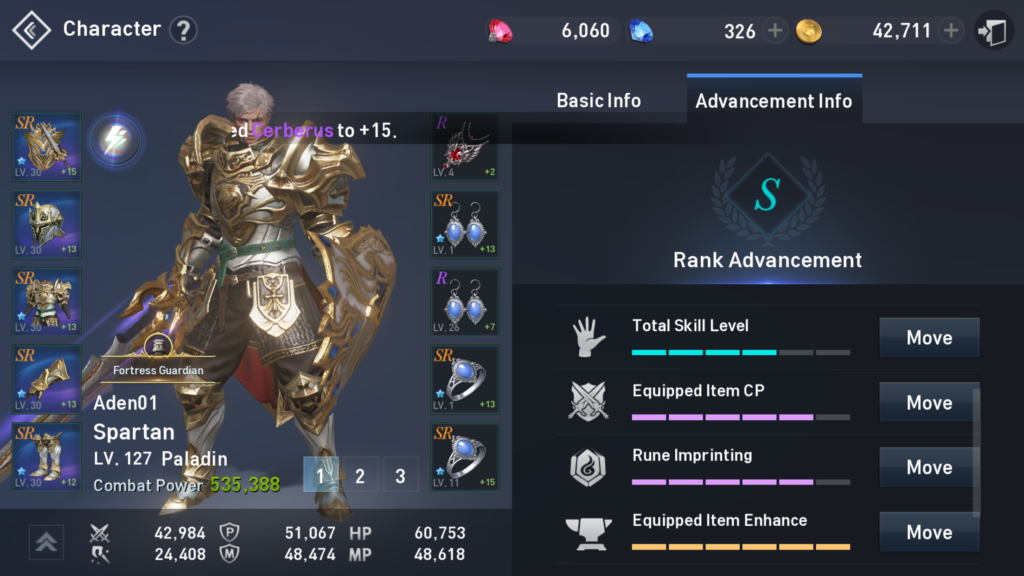This screenshot has height=576, width=1024.
Task: Click Move for Total Skill Level
Action: click(929, 338)
